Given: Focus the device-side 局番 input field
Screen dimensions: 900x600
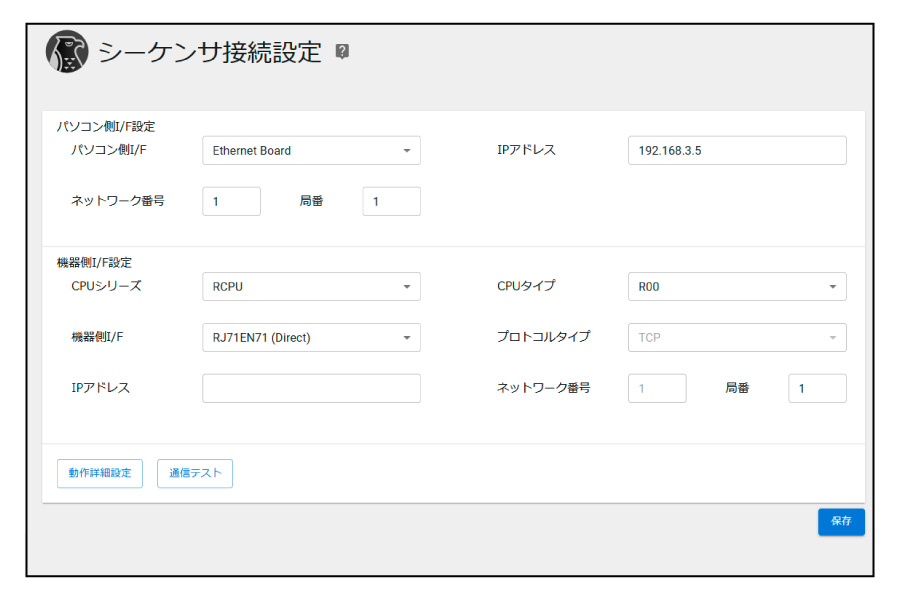Looking at the screenshot, I should [817, 388].
